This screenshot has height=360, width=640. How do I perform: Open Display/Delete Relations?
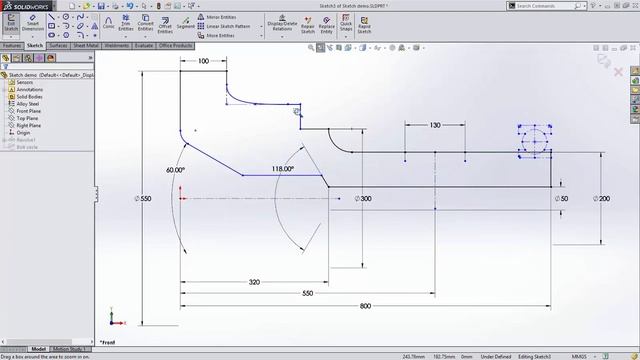point(282,23)
